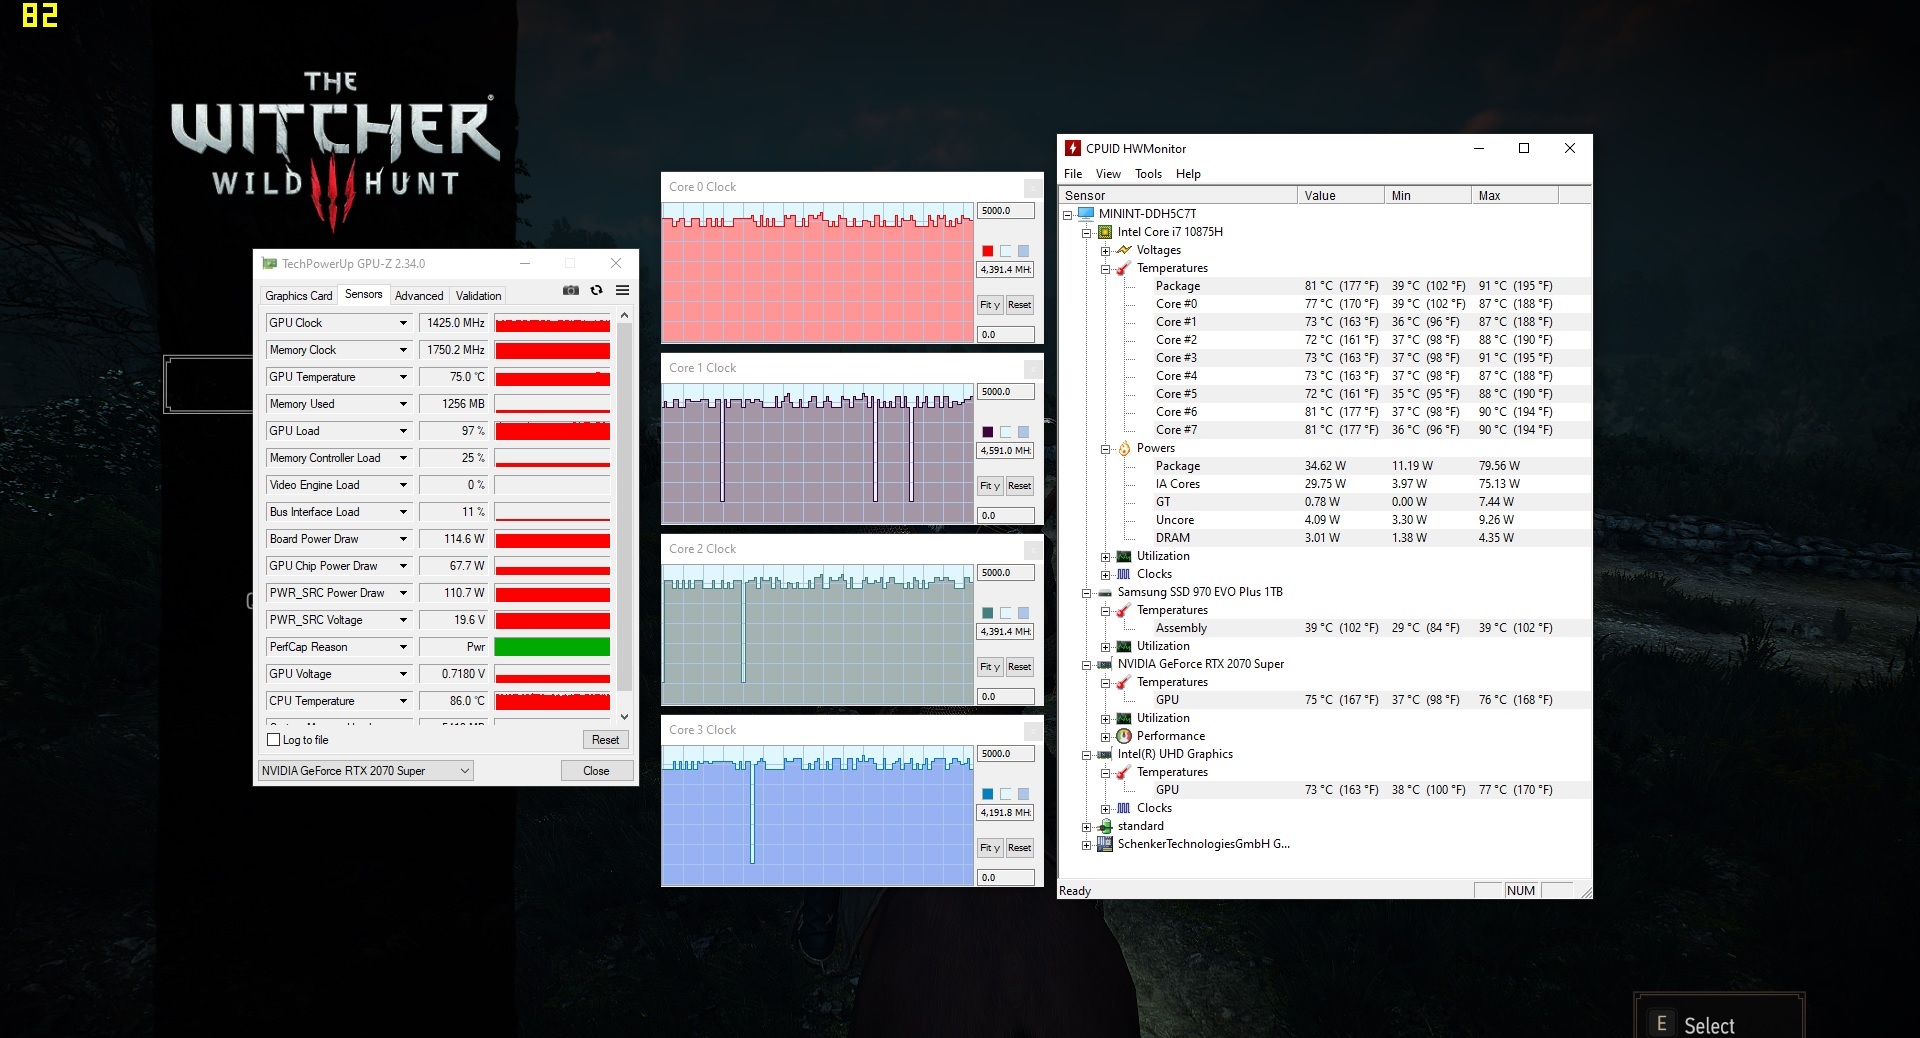Switch to the Advanced tab in GPU-Z
The height and width of the screenshot is (1038, 1920).
(419, 296)
